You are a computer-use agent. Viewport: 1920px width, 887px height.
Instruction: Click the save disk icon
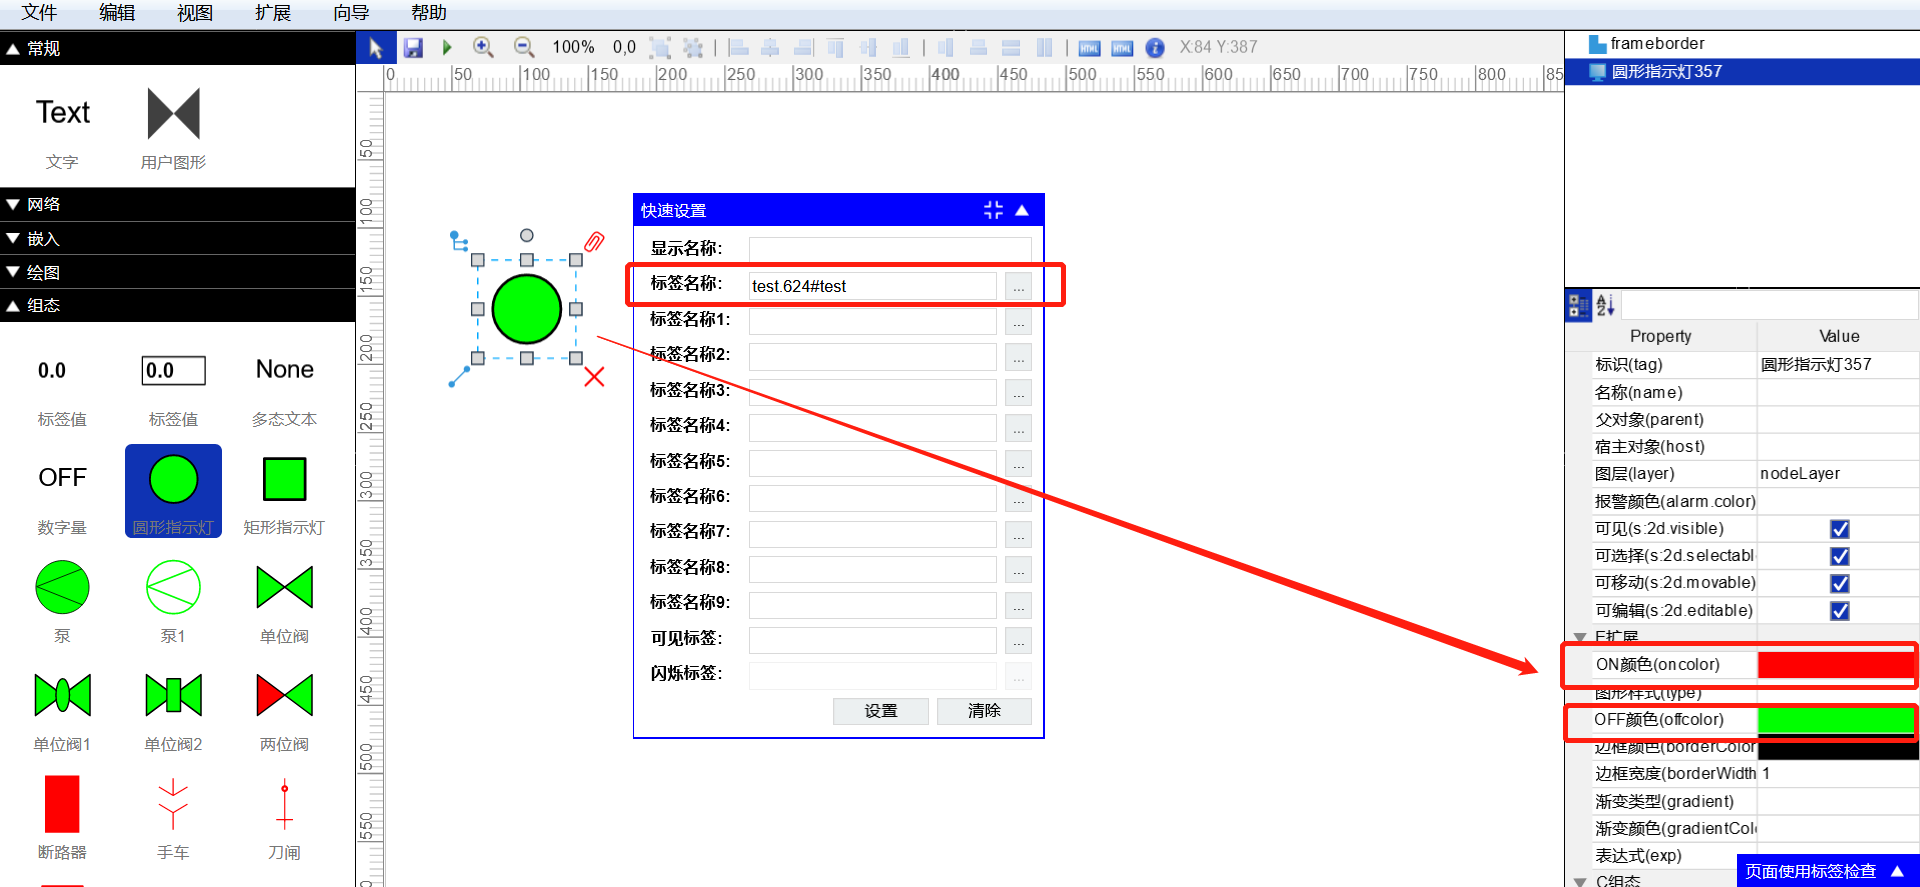coord(413,47)
